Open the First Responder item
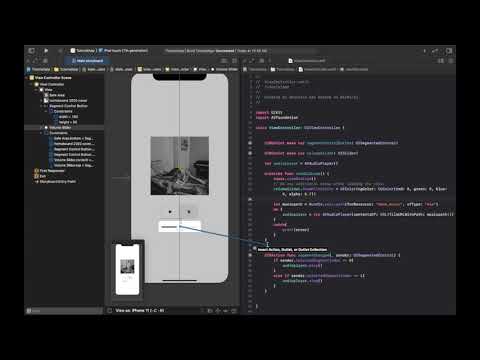Viewport: 480px width, 360px height. tap(49, 171)
